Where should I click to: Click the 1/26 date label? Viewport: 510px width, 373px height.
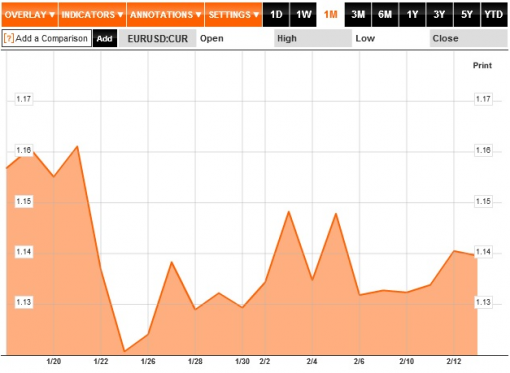(148, 361)
